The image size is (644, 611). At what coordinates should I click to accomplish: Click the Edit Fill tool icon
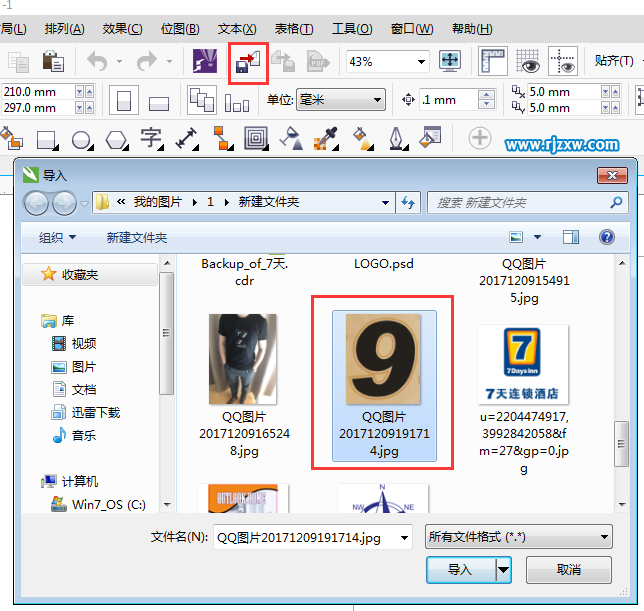[x=430, y=137]
